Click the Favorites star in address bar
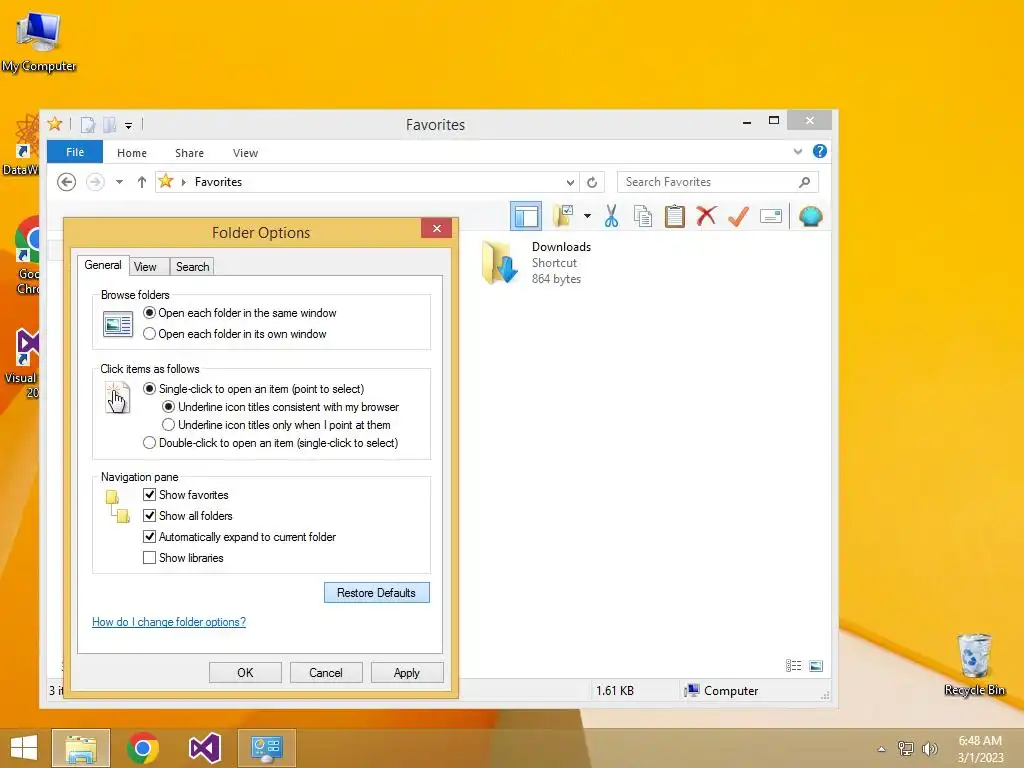The width and height of the screenshot is (1024, 768). point(166,182)
